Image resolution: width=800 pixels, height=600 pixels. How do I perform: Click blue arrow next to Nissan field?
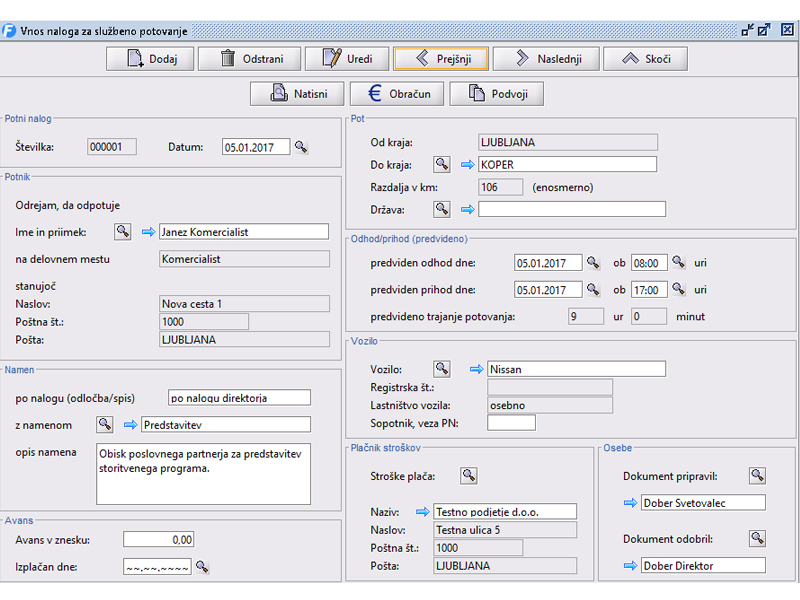[x=477, y=369]
